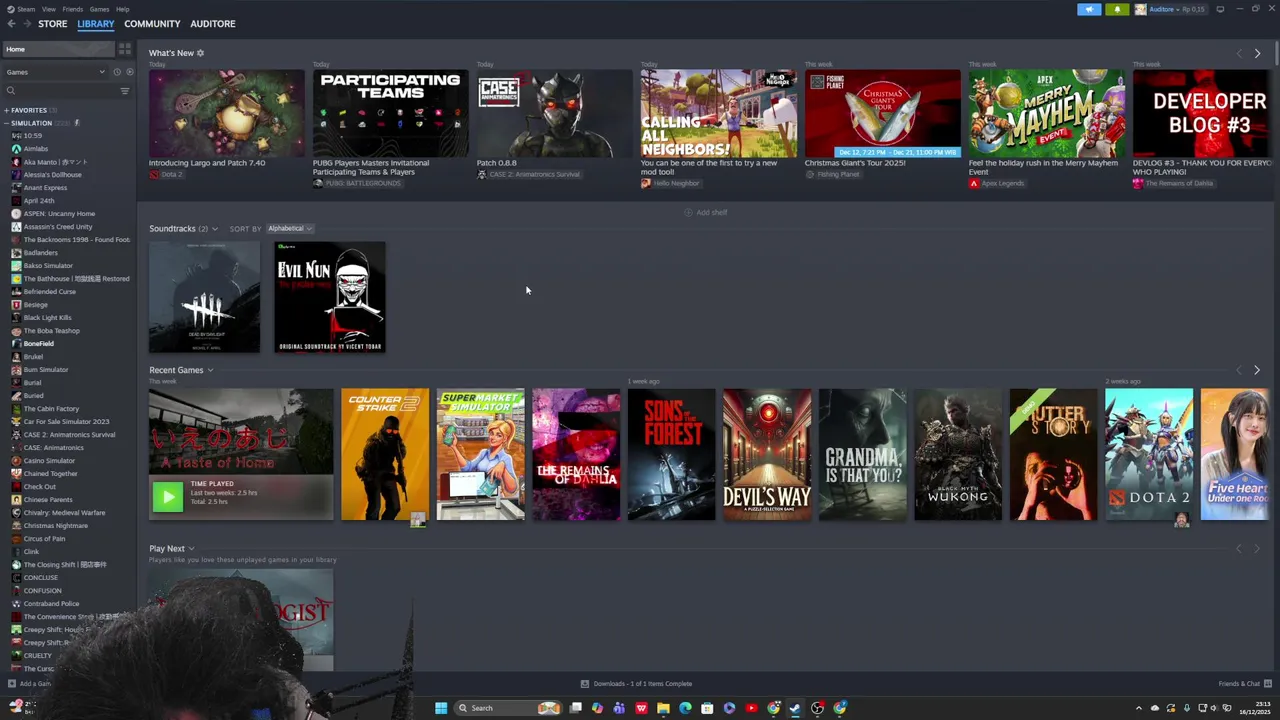Screen dimensions: 1280x720
Task: Open the Play Next shelf dropdown
Action: click(x=191, y=548)
